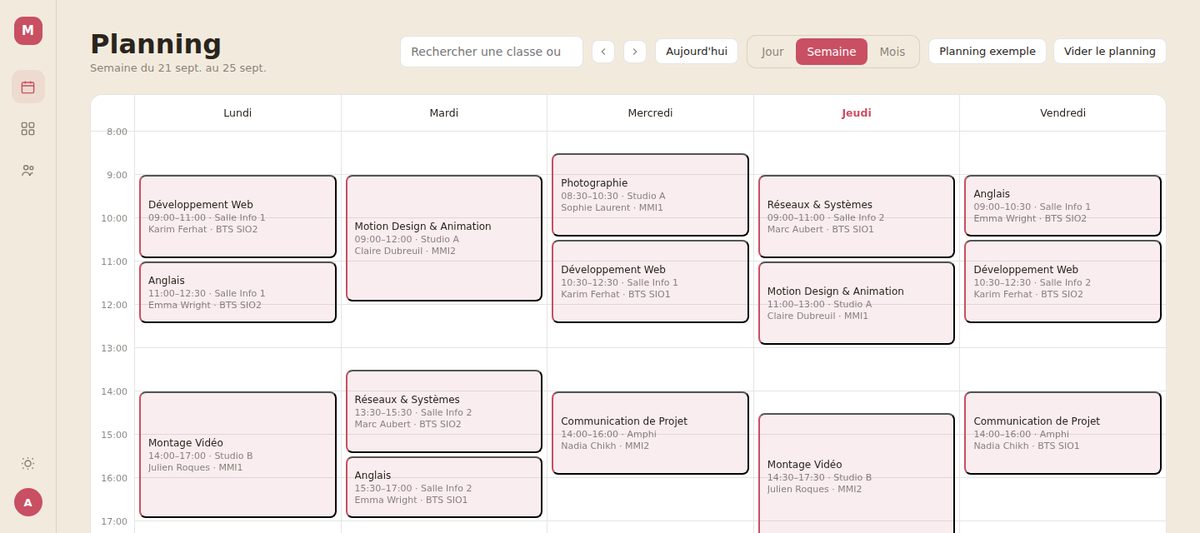The image size is (1200, 533).
Task: Open Tuesday Réseaux & Systèmes event
Action: pos(444,411)
